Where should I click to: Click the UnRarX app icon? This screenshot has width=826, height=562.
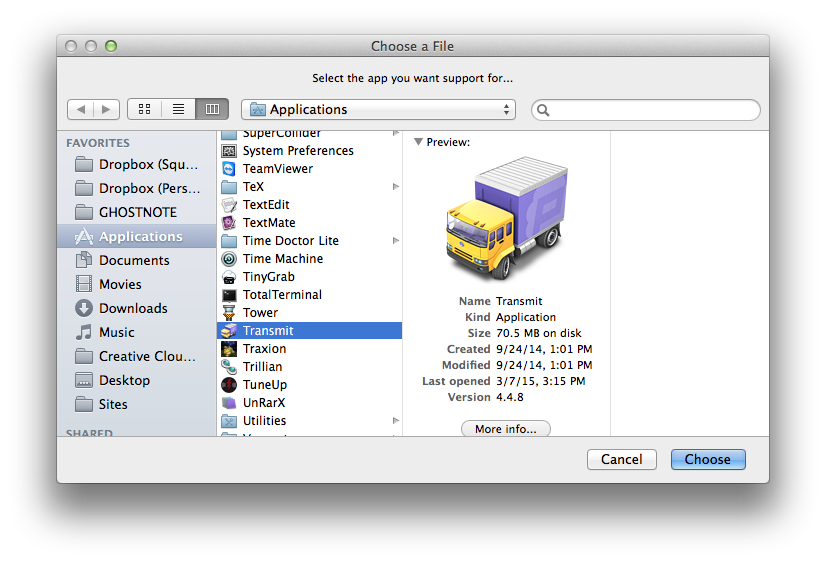click(x=229, y=403)
